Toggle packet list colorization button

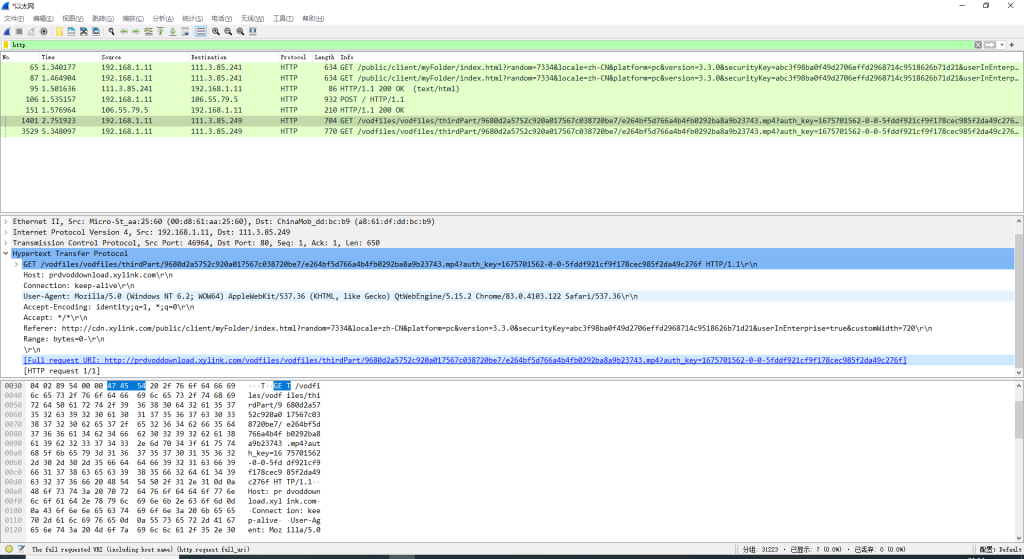point(200,31)
